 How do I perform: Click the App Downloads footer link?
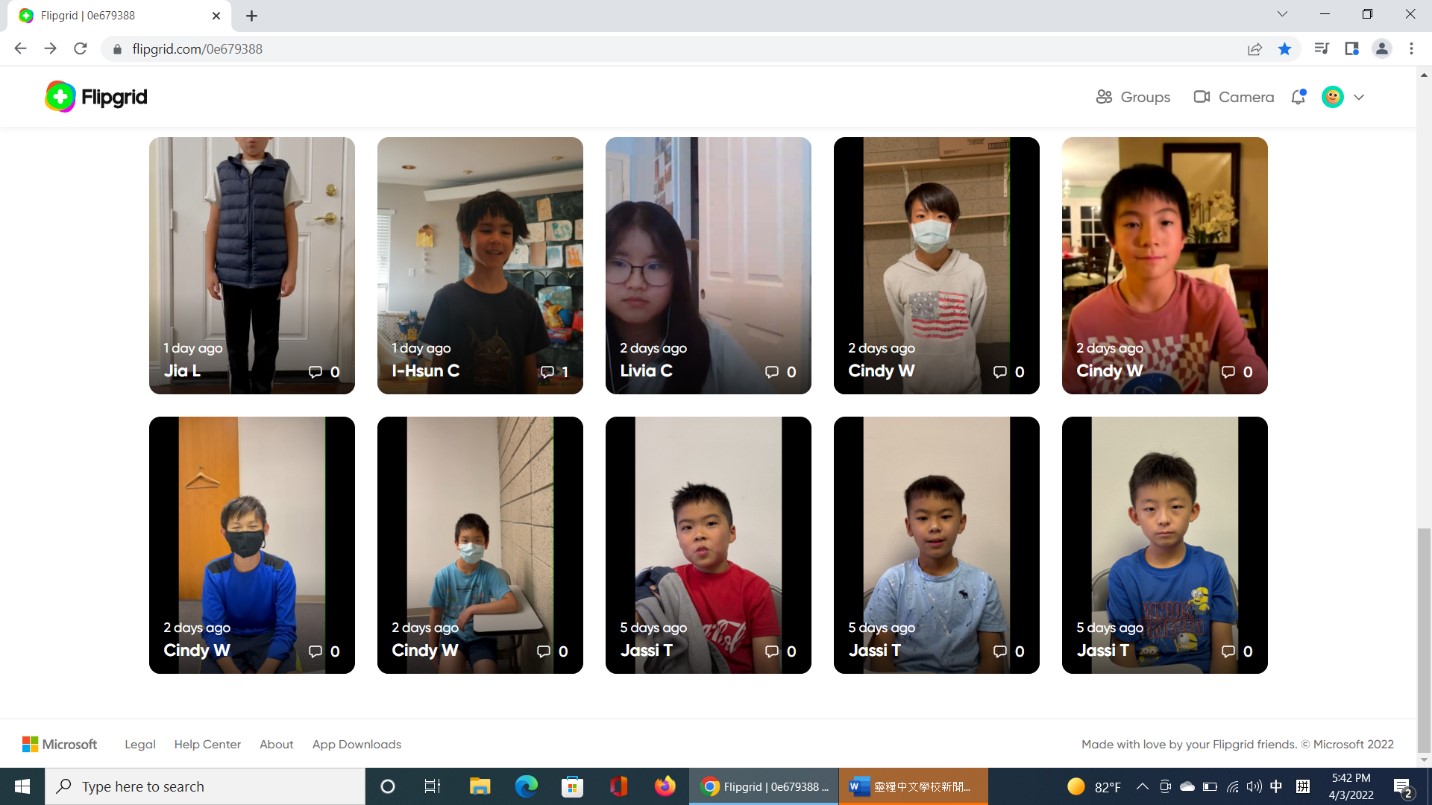pos(356,744)
